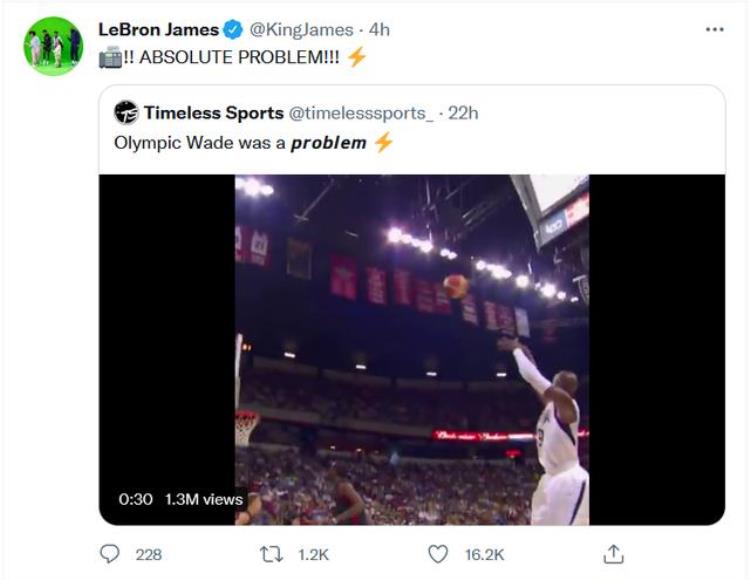Click the share upload icon
This screenshot has height=580, width=750.
[613, 554]
